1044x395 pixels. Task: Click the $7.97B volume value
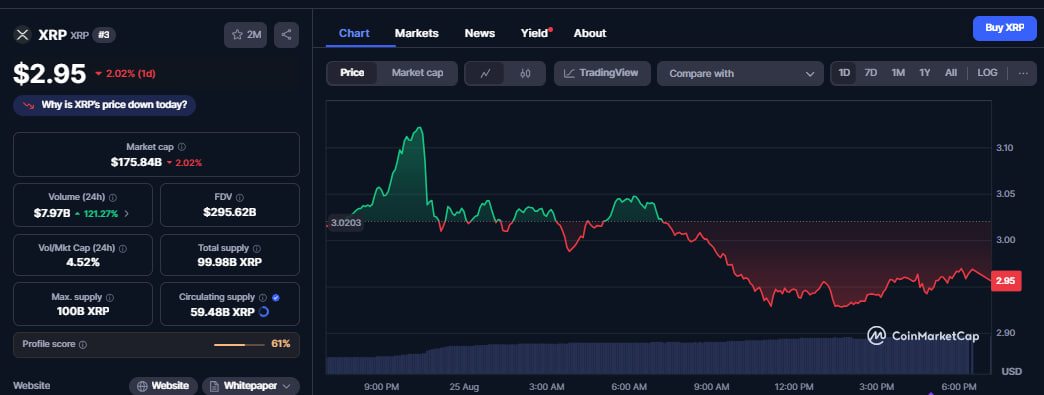51,213
